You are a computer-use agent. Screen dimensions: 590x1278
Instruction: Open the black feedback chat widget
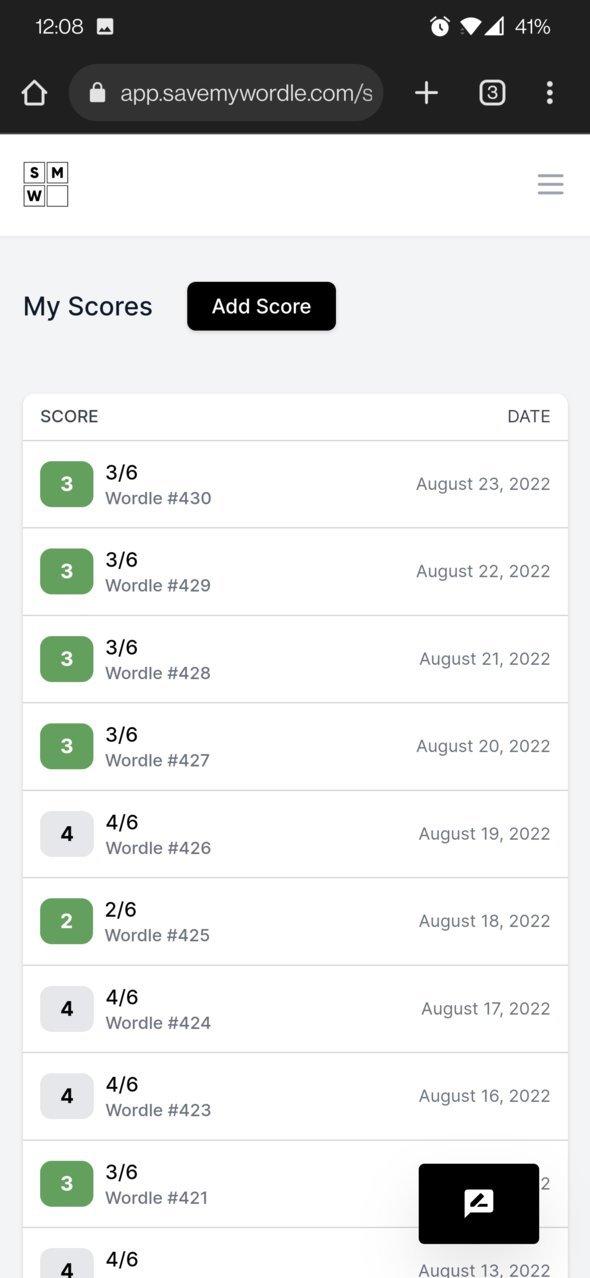click(479, 1203)
